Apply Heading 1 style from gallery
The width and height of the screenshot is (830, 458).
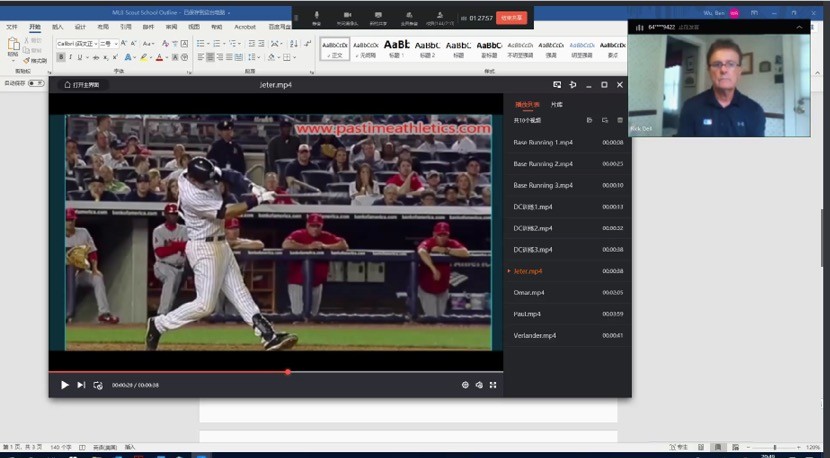tap(396, 49)
